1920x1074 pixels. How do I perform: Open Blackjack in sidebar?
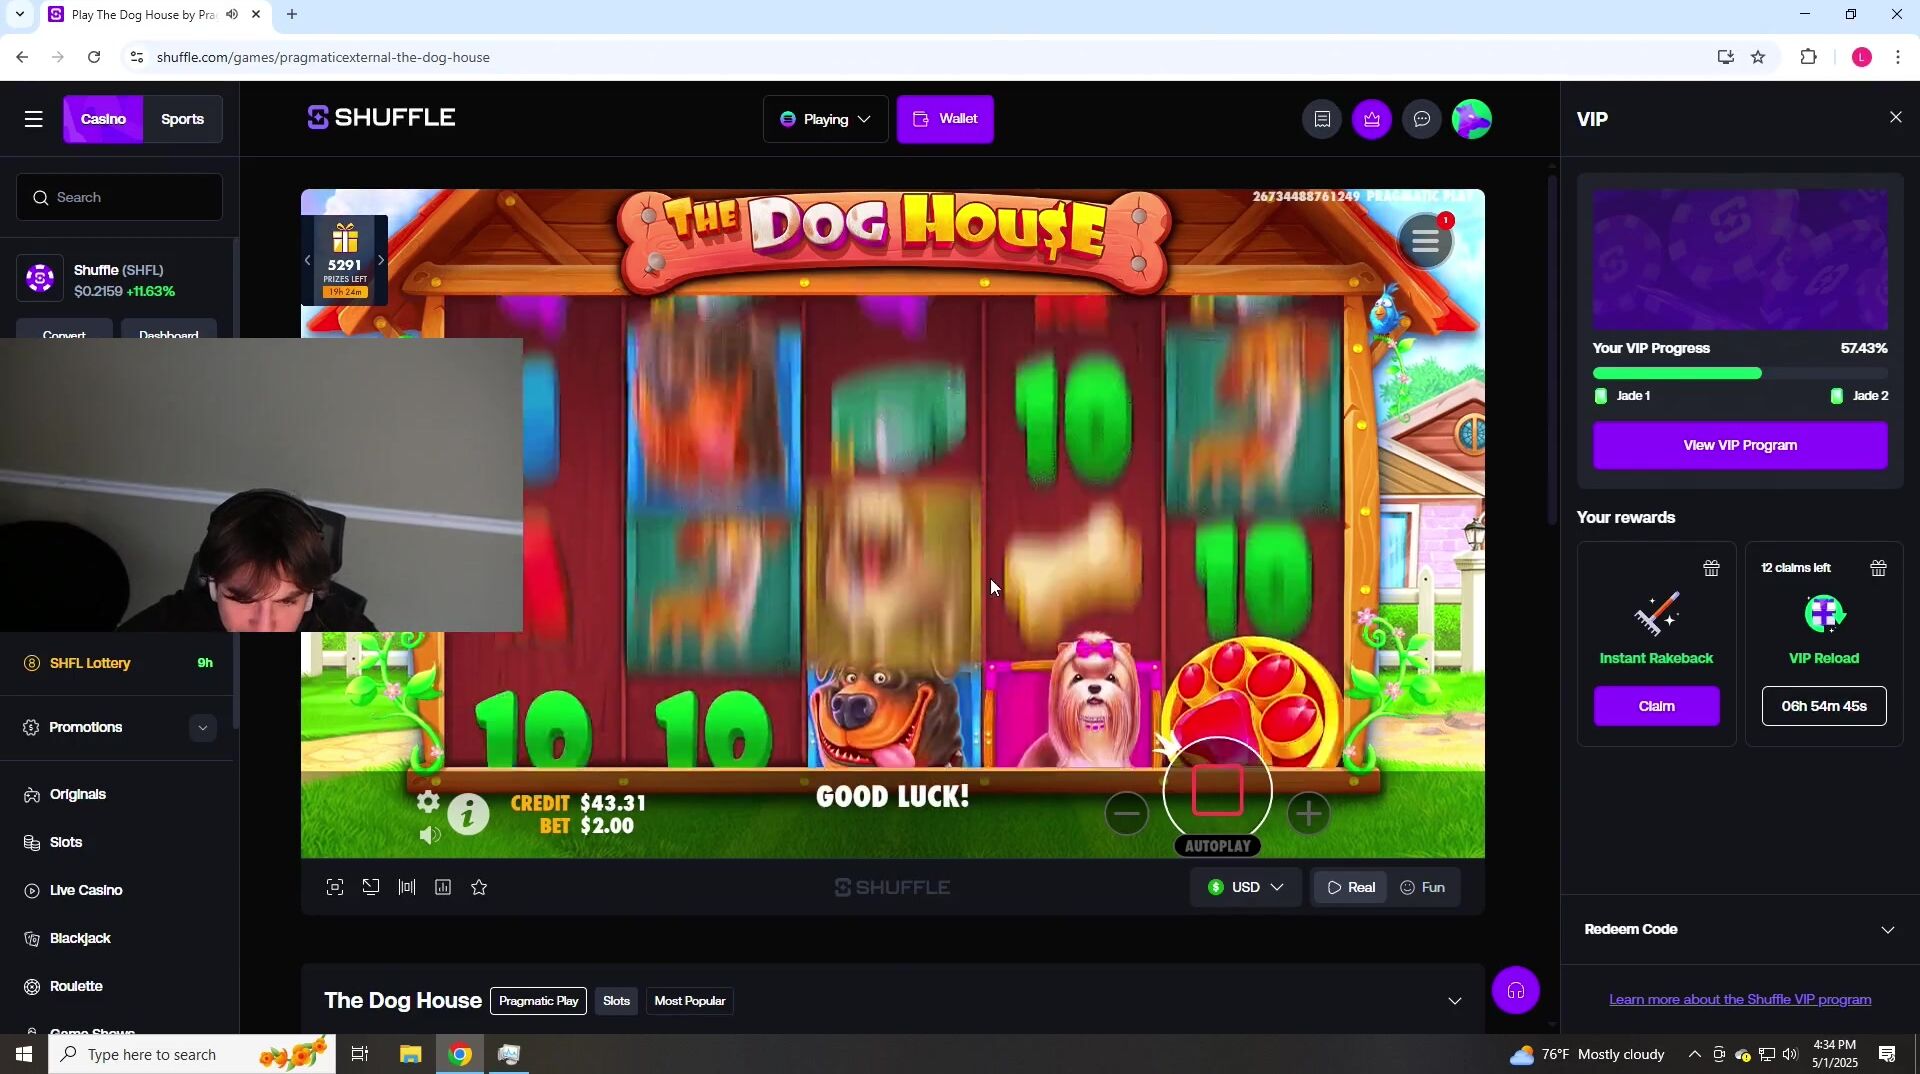[80, 938]
